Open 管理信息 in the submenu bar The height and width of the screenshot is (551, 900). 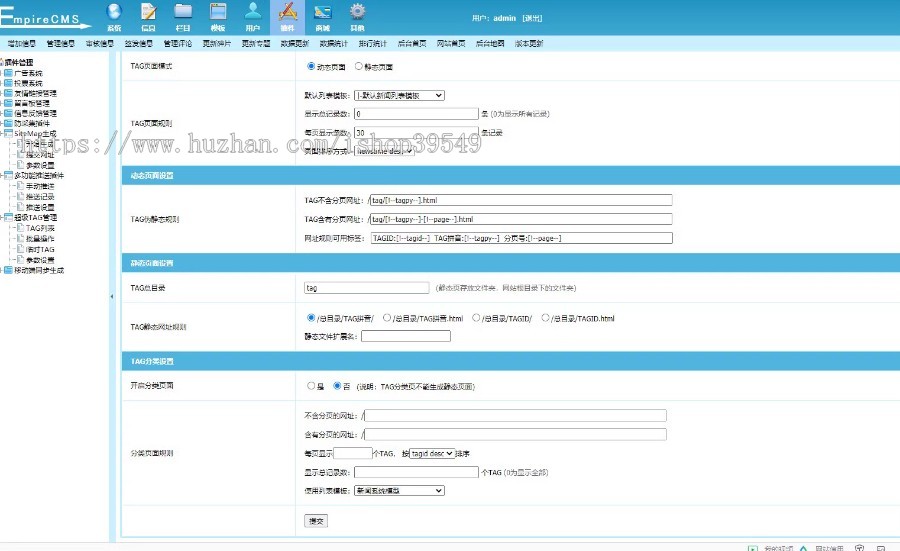click(60, 44)
